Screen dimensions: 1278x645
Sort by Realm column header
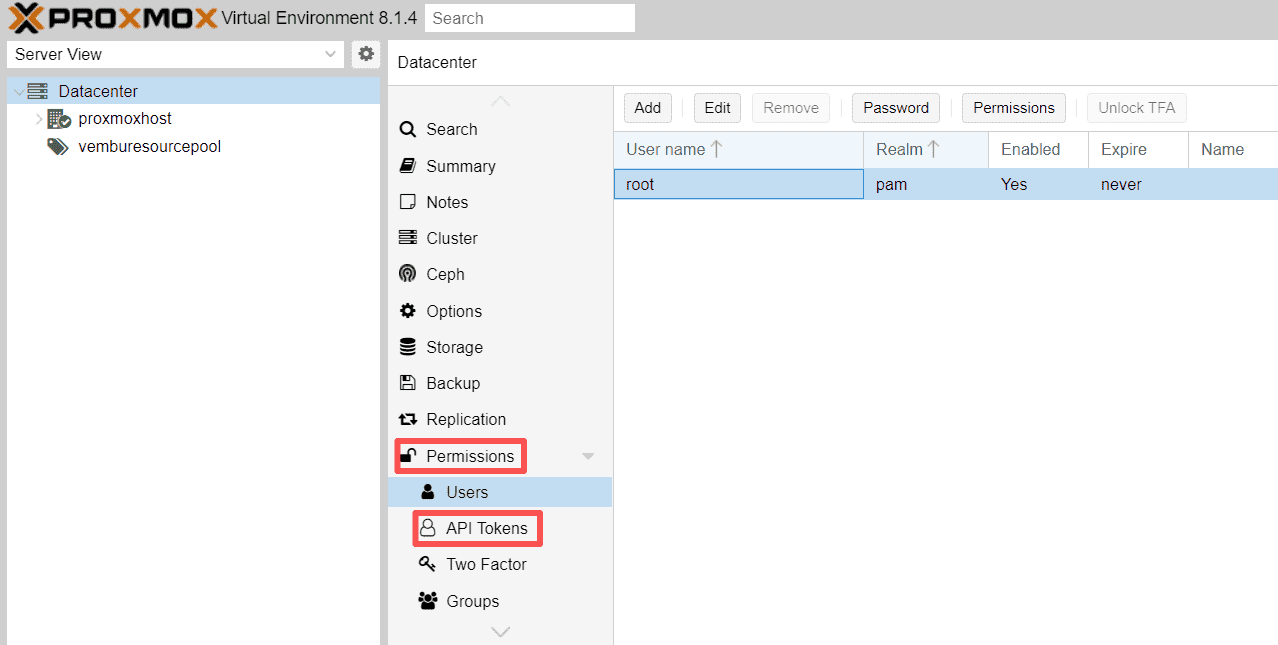click(x=926, y=149)
